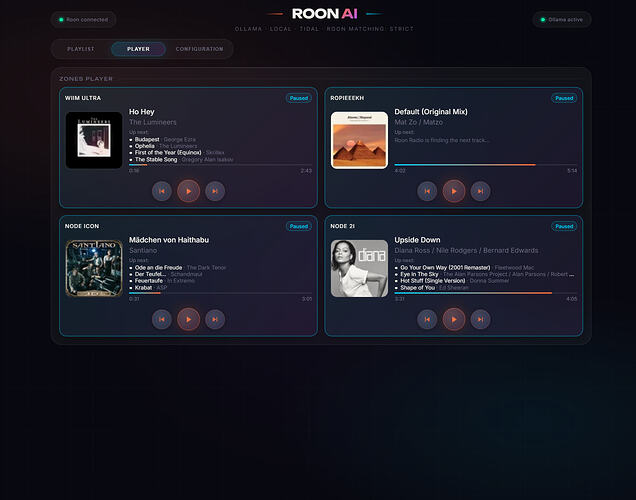The image size is (636, 500).
Task: Seek in the Mädchen von Haithabu progress bar
Action: (220, 293)
